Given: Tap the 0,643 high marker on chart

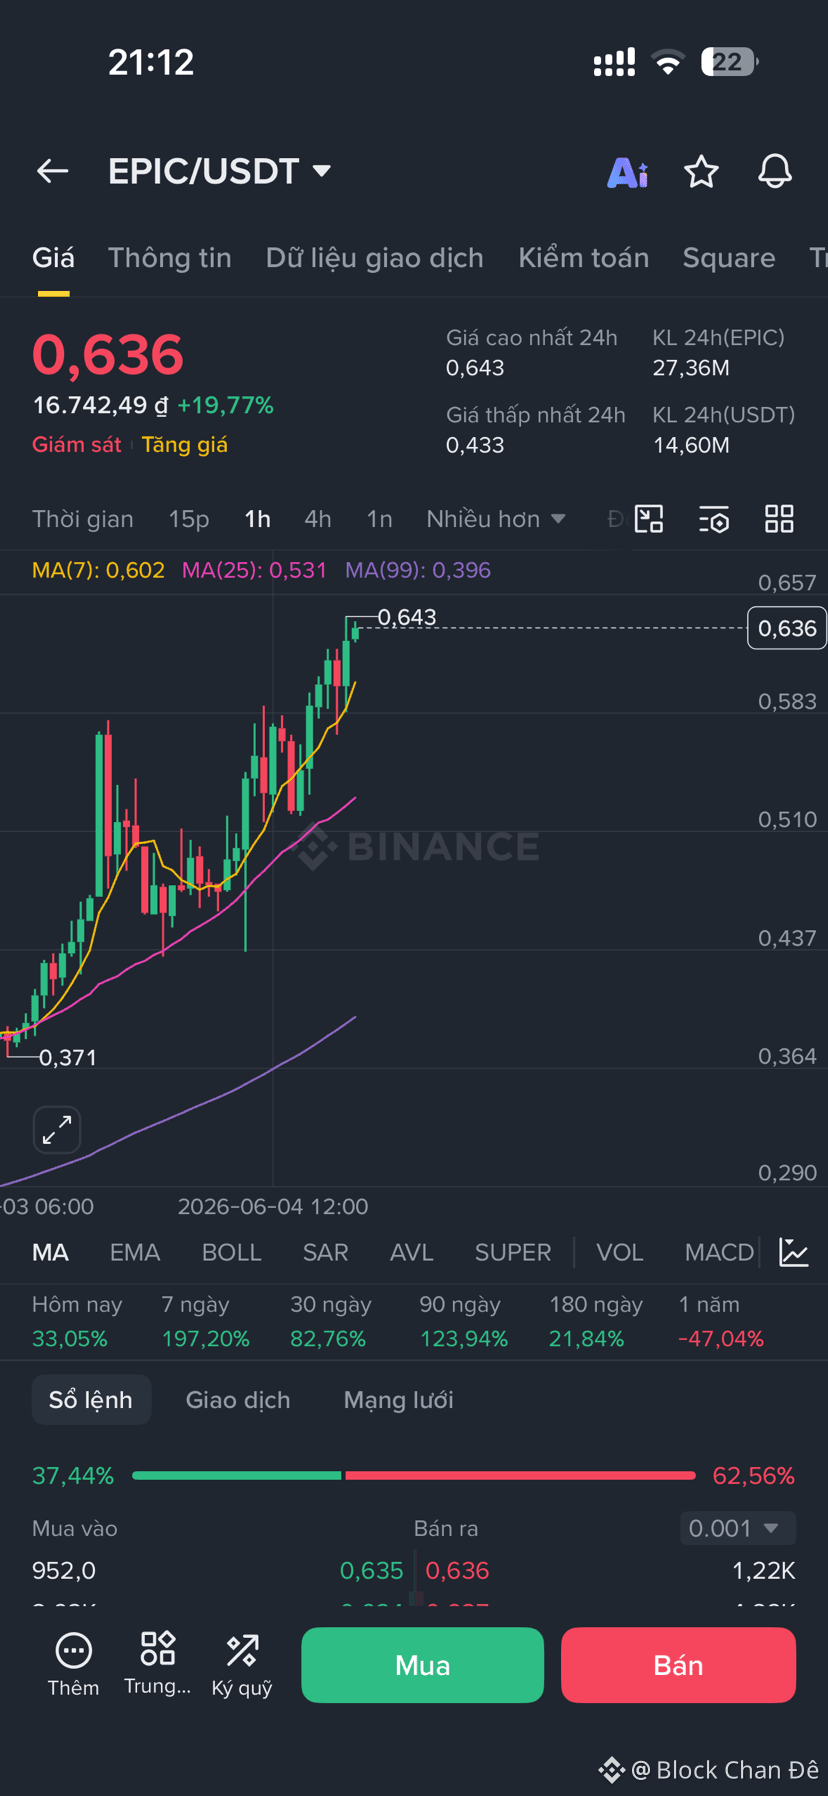Looking at the screenshot, I should pyautogui.click(x=407, y=617).
